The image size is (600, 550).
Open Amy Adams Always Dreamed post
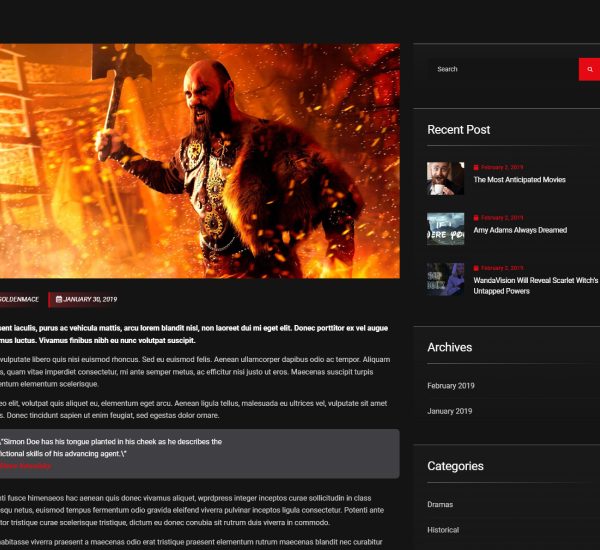click(520, 230)
